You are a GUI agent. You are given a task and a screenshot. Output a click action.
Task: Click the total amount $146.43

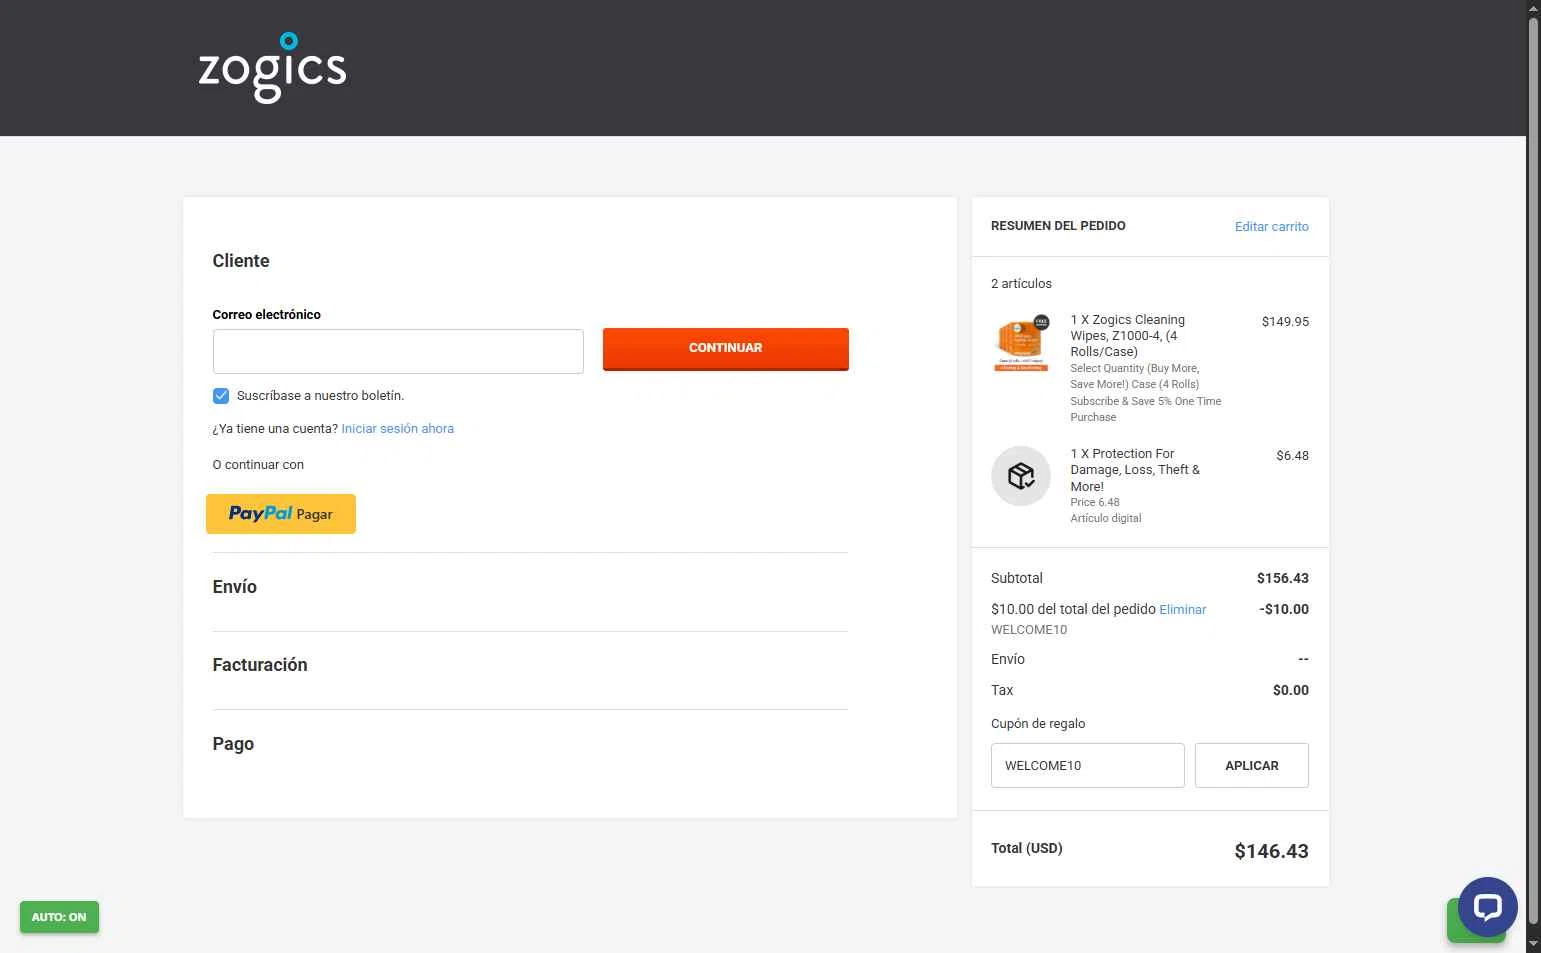[x=1271, y=851]
